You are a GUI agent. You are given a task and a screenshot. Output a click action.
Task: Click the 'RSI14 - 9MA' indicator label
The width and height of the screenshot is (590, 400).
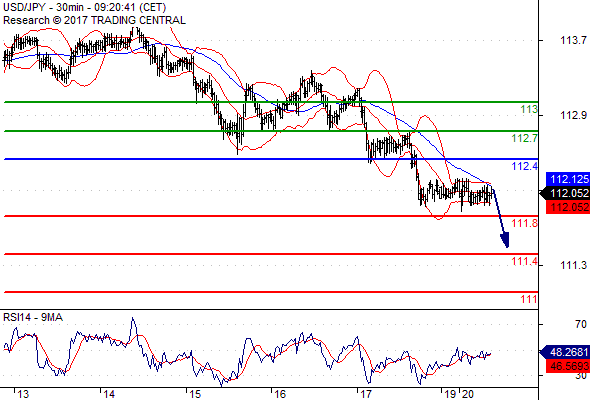click(33, 318)
